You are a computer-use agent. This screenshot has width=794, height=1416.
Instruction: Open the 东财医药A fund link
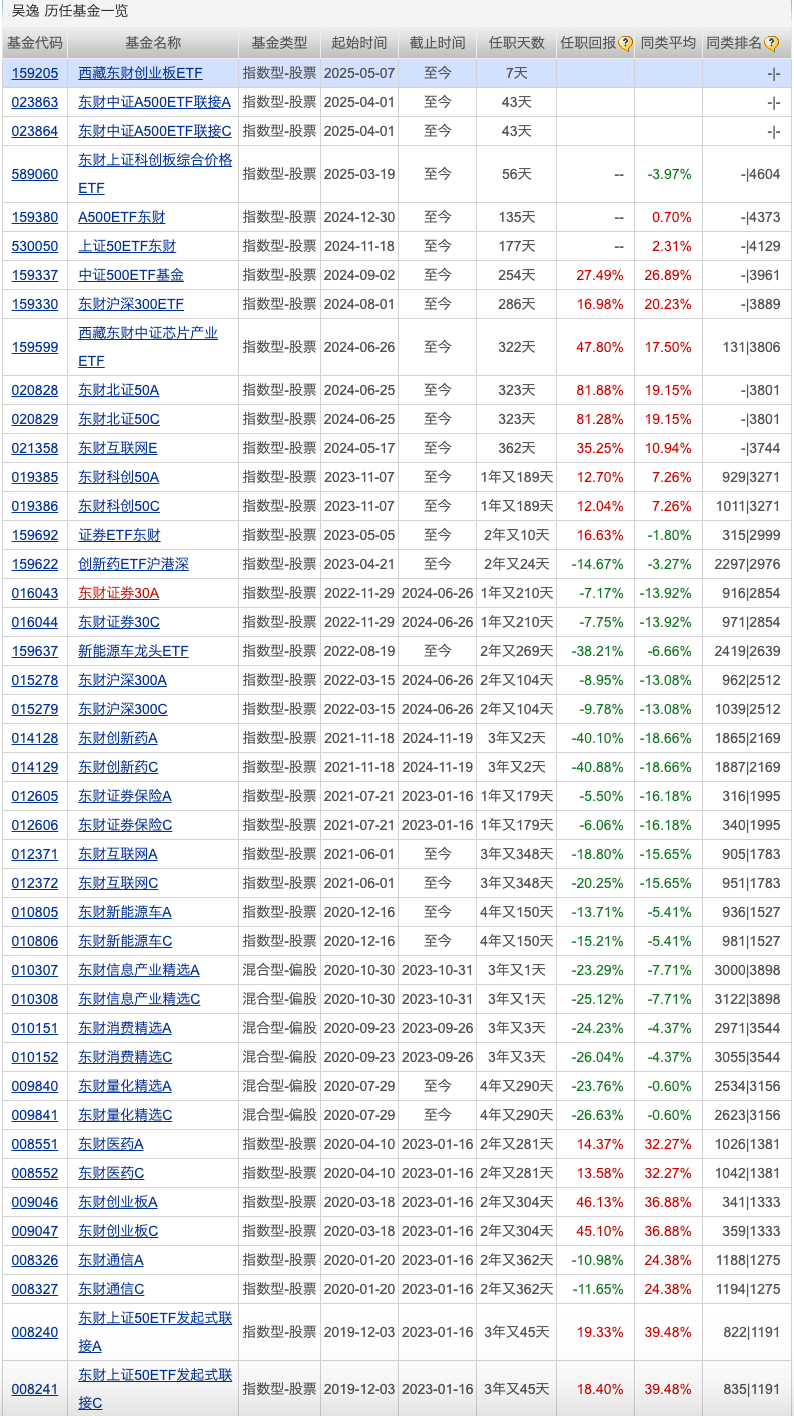tap(111, 1144)
